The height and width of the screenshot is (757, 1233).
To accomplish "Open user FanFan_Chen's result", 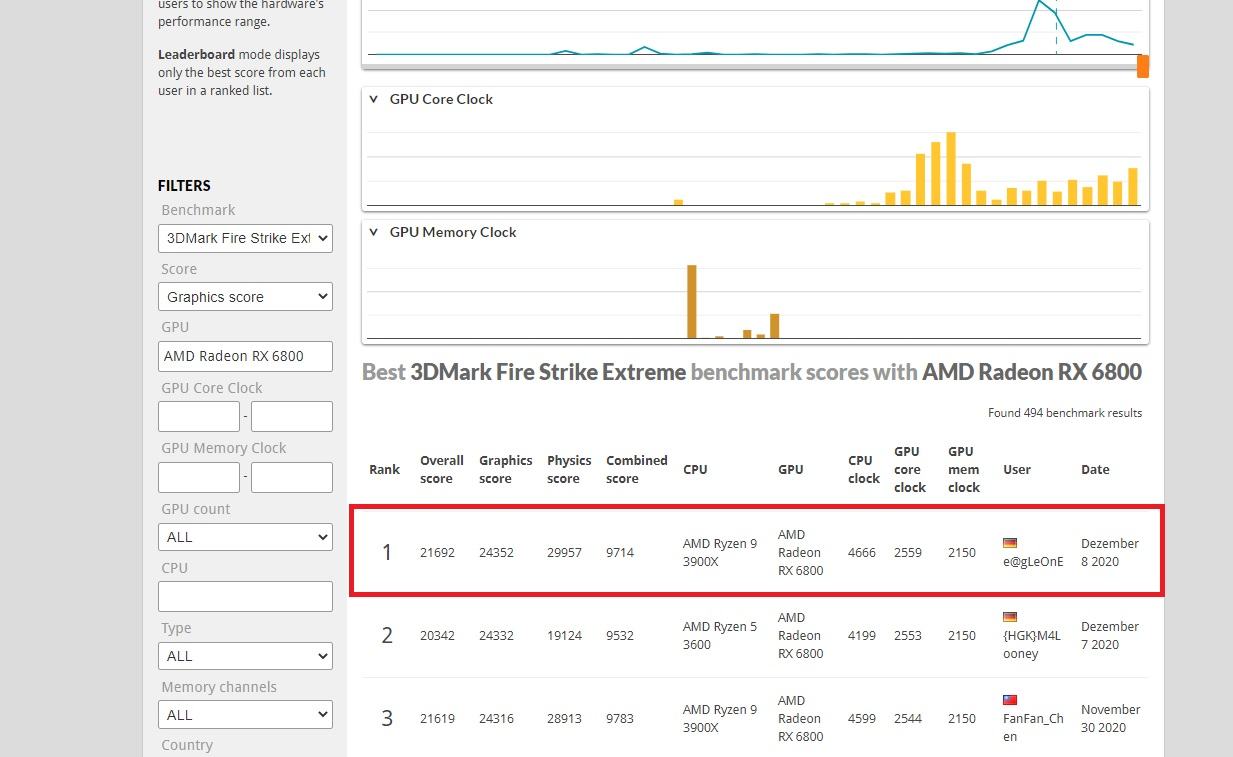I will pyautogui.click(x=1033, y=727).
